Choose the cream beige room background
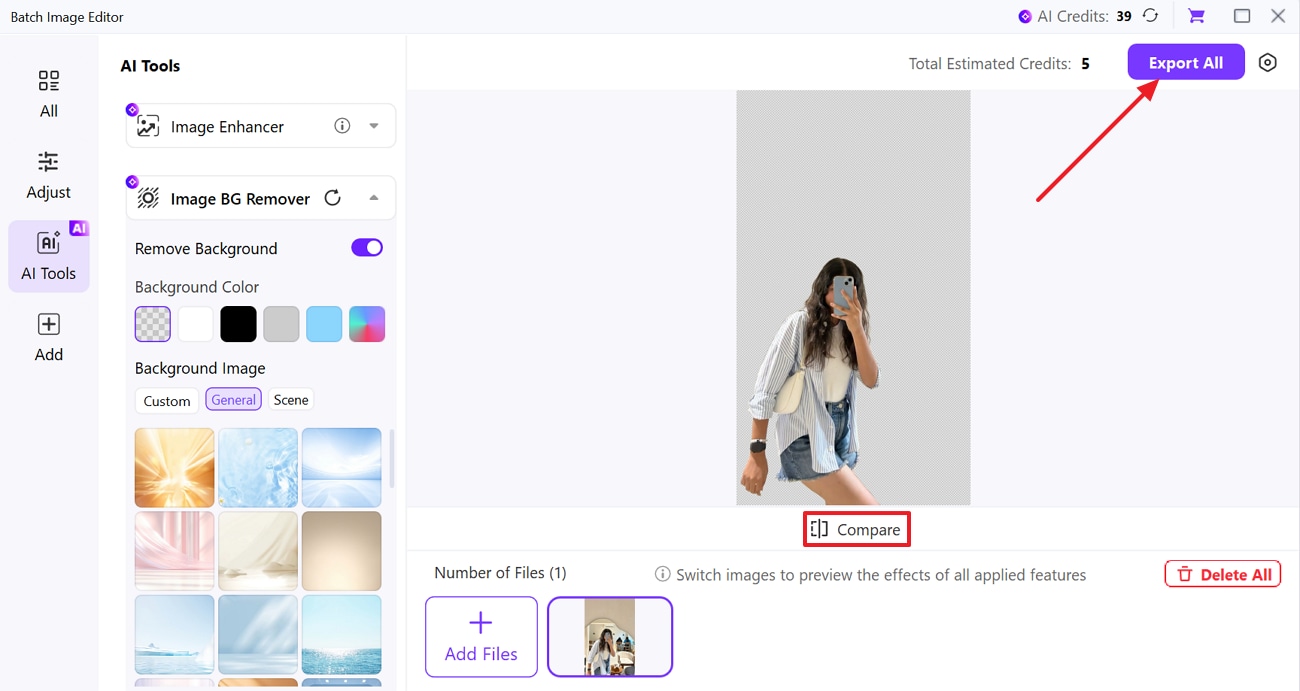1300x691 pixels. pyautogui.click(x=258, y=551)
